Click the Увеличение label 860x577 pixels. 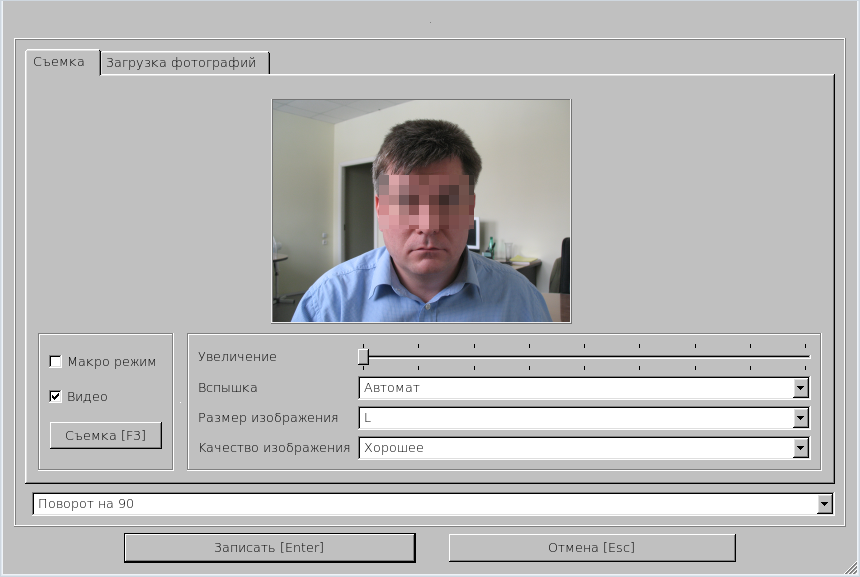237,357
